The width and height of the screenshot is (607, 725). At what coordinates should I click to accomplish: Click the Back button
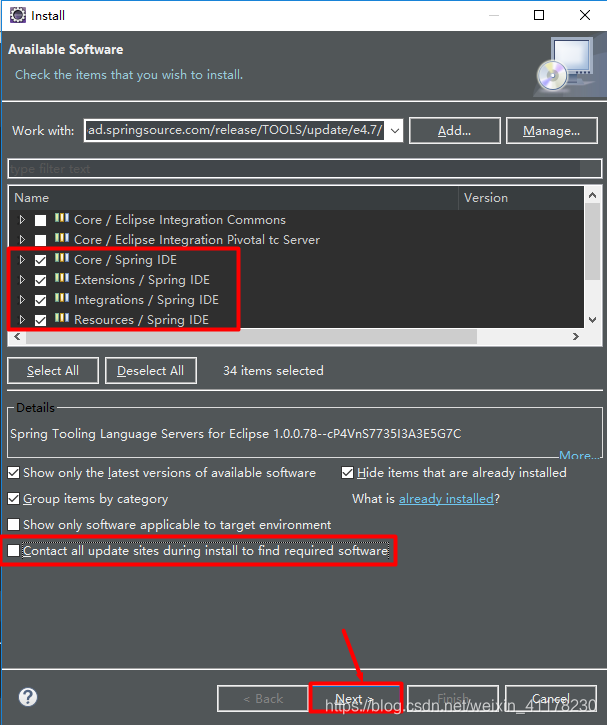point(263,698)
